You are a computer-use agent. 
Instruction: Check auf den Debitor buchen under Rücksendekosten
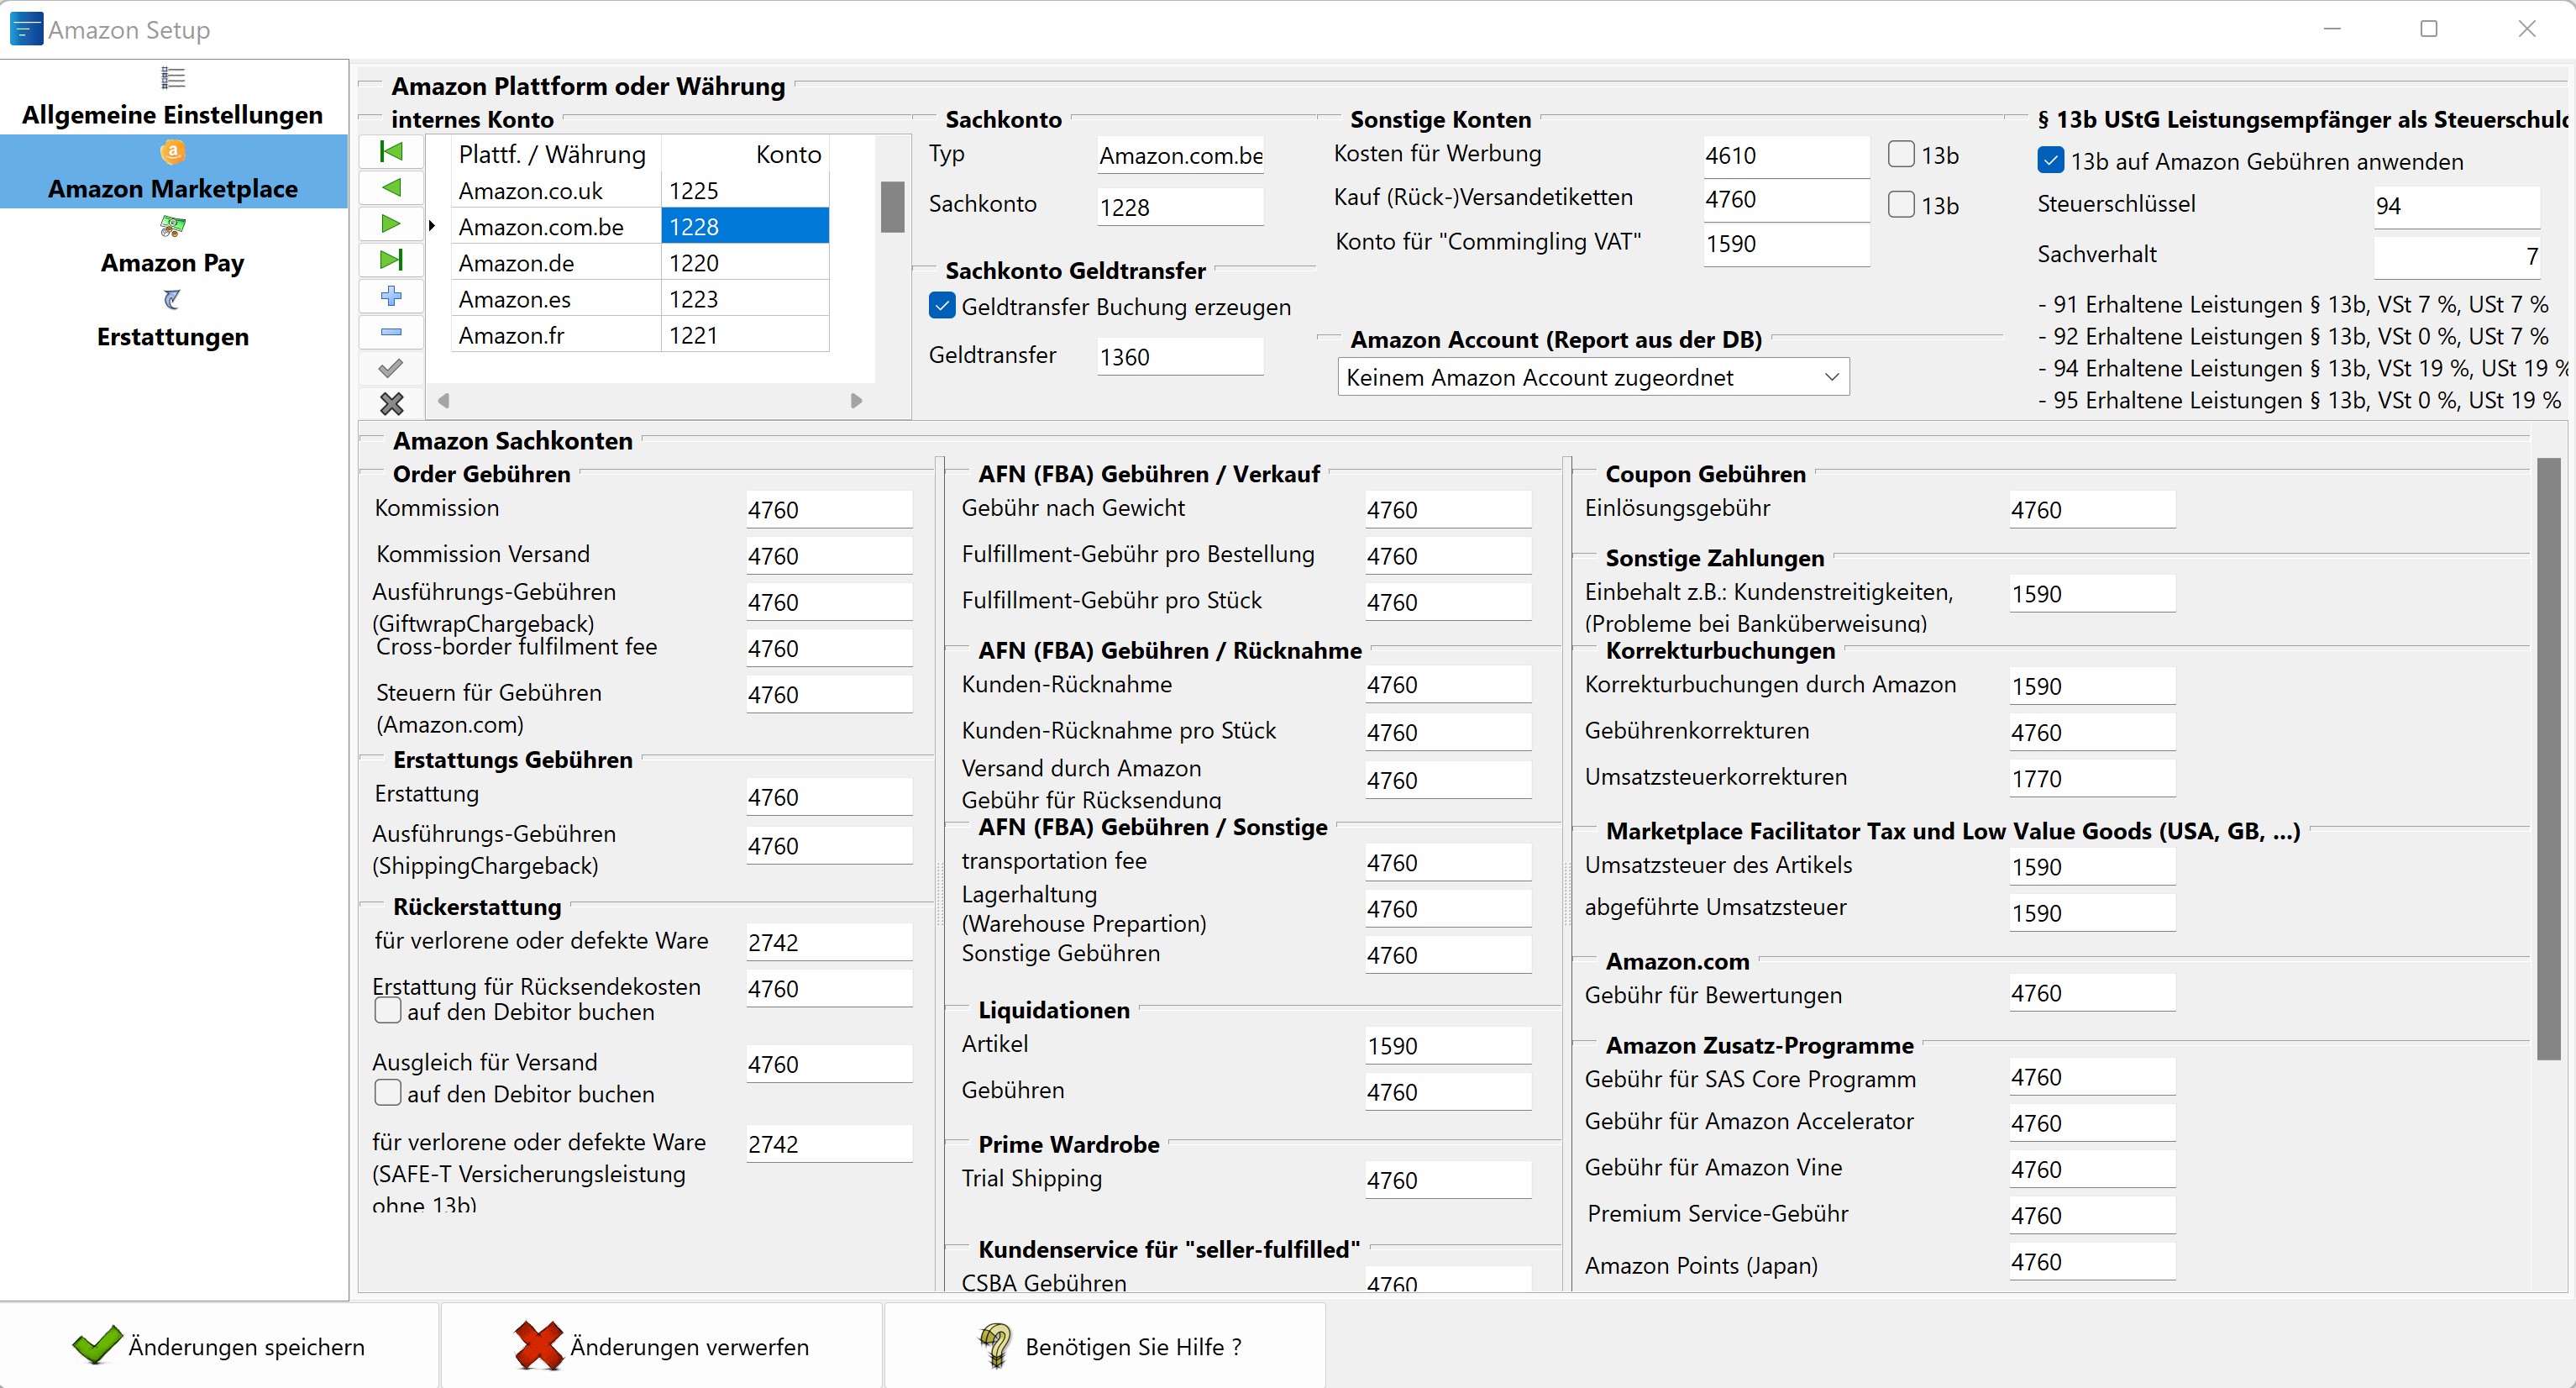[x=388, y=1011]
